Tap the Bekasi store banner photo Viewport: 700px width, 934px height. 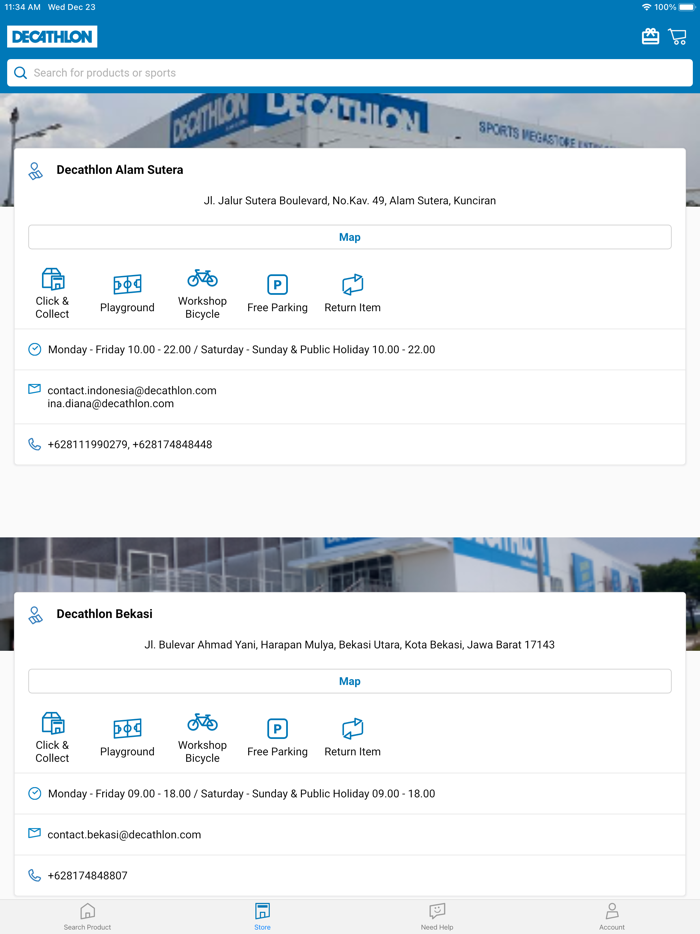click(x=350, y=565)
